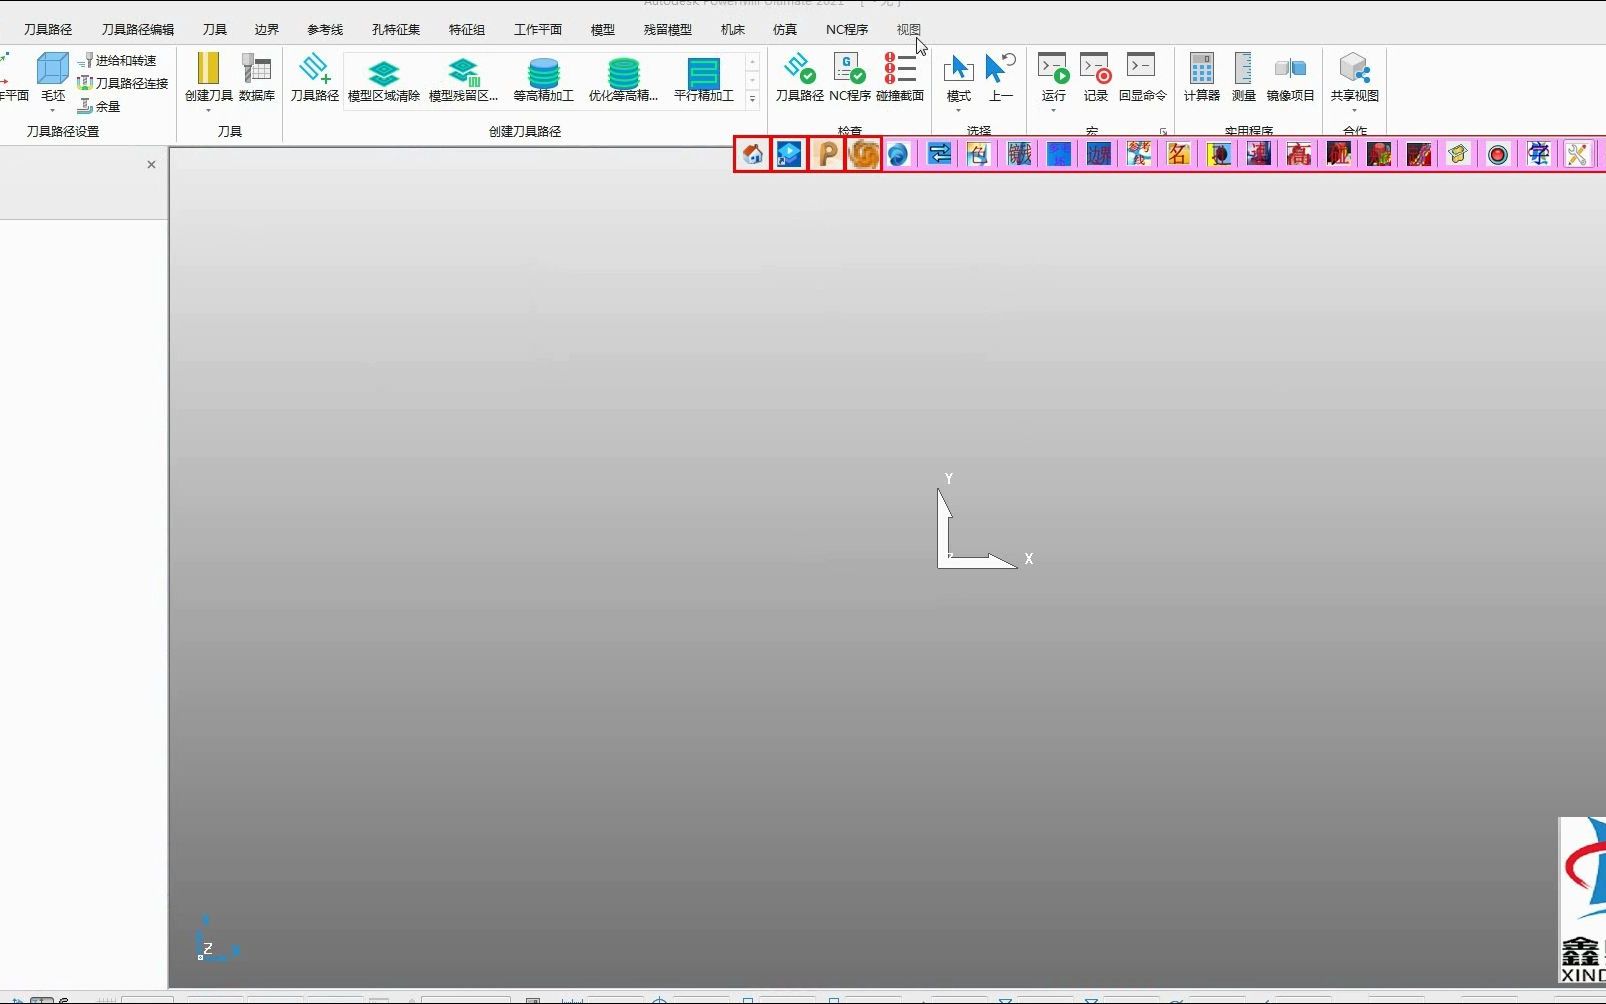The image size is (1606, 1004).
Task: Click the Create Tool (创建刀具) icon
Action: (208, 77)
